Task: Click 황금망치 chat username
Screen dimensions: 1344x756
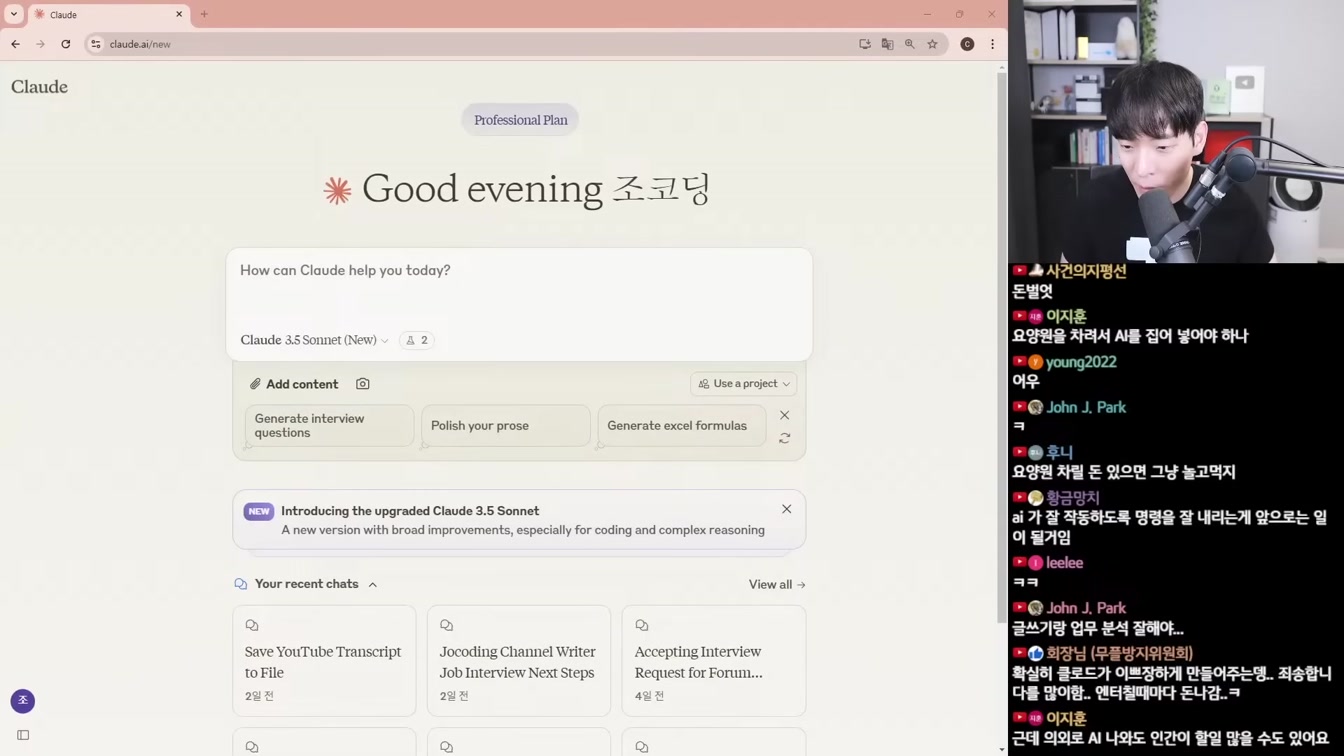Action: point(1073,497)
